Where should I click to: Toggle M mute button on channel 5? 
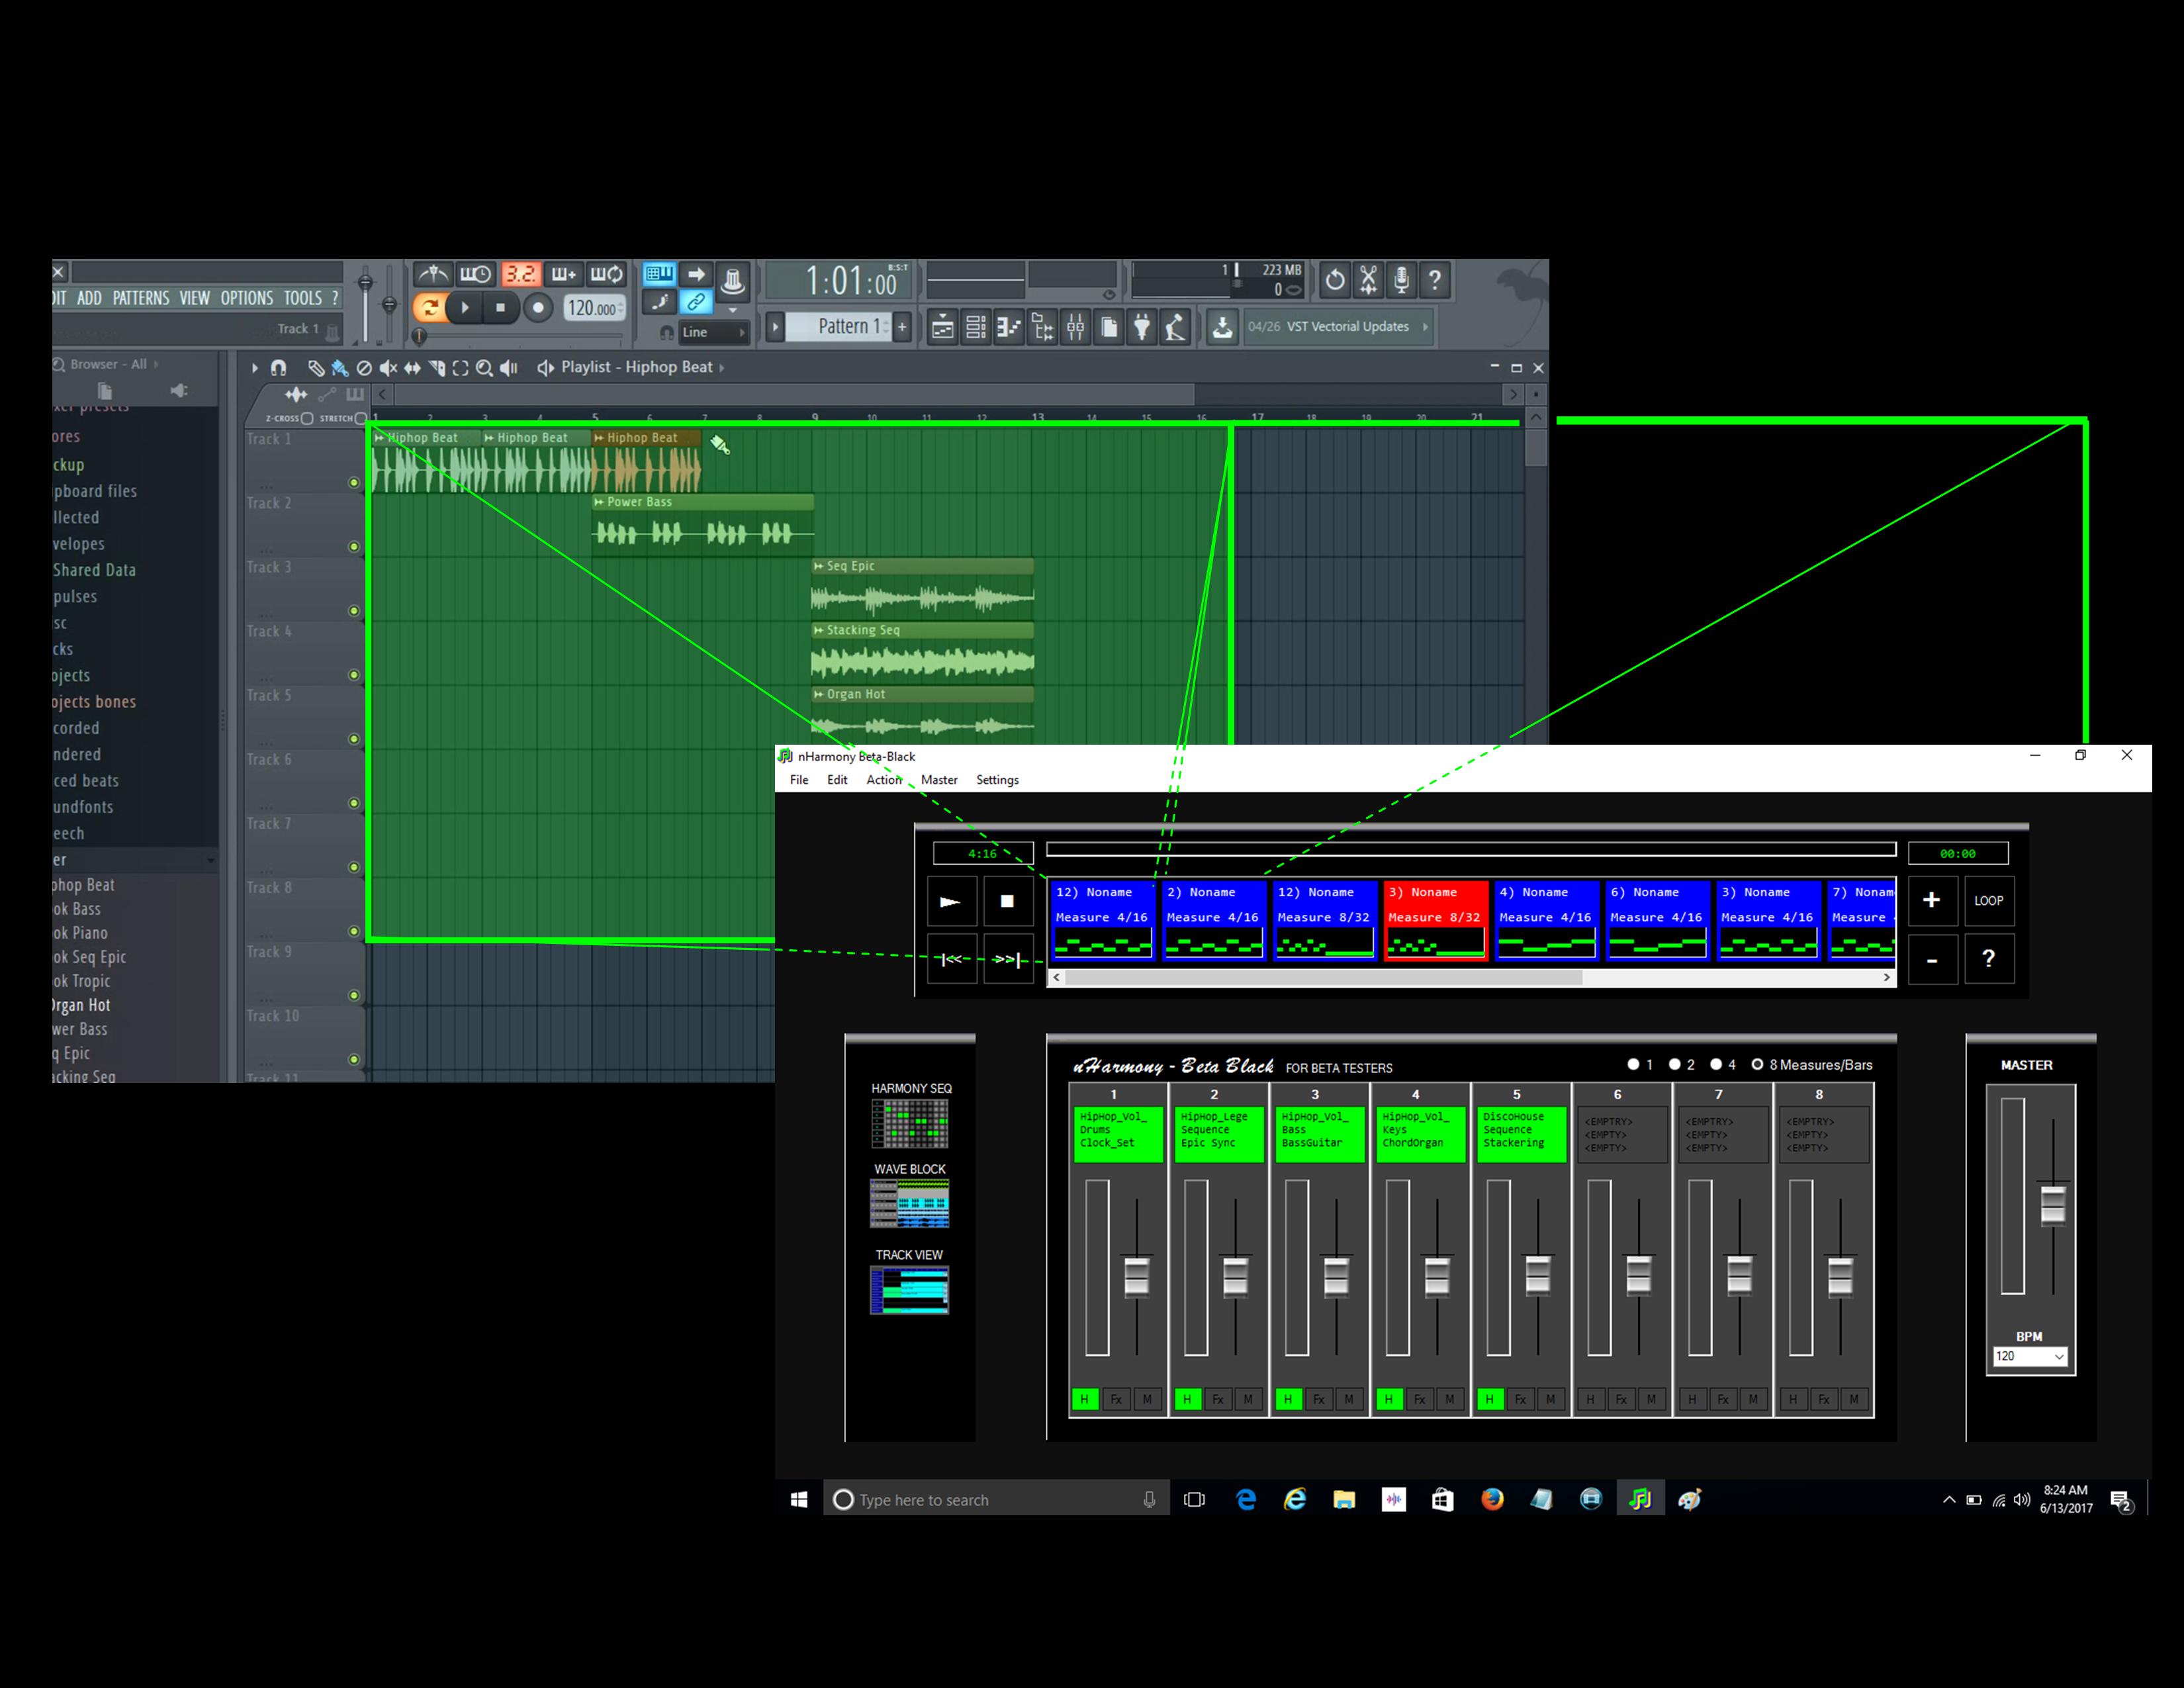tap(1550, 1399)
